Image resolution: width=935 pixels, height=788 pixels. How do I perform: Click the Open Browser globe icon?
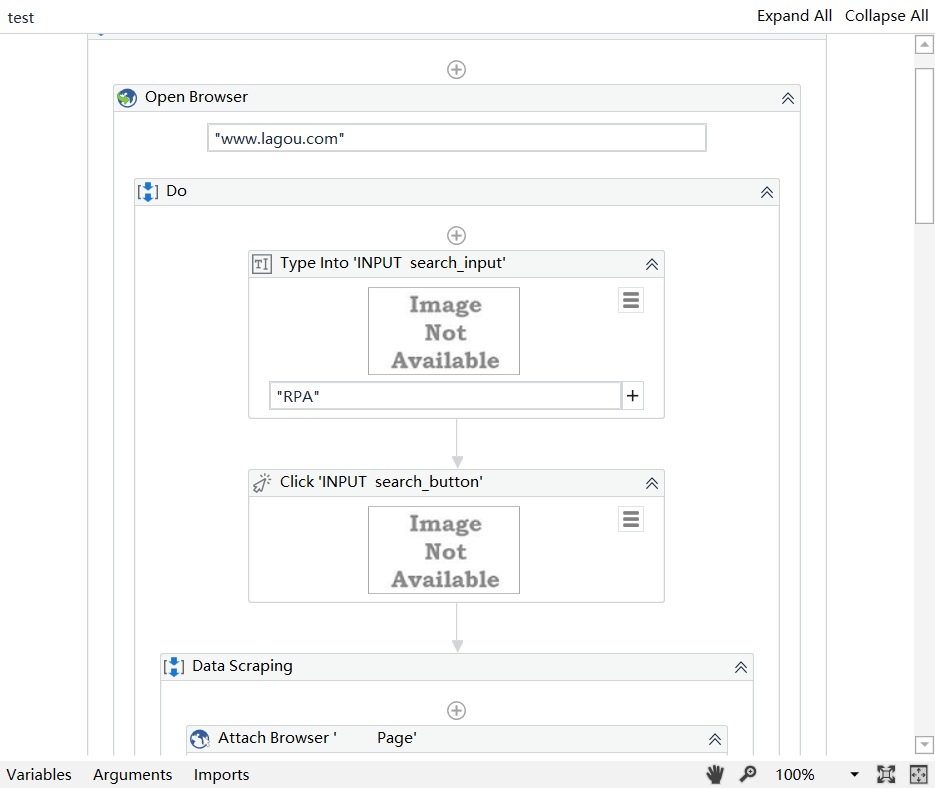coord(127,97)
